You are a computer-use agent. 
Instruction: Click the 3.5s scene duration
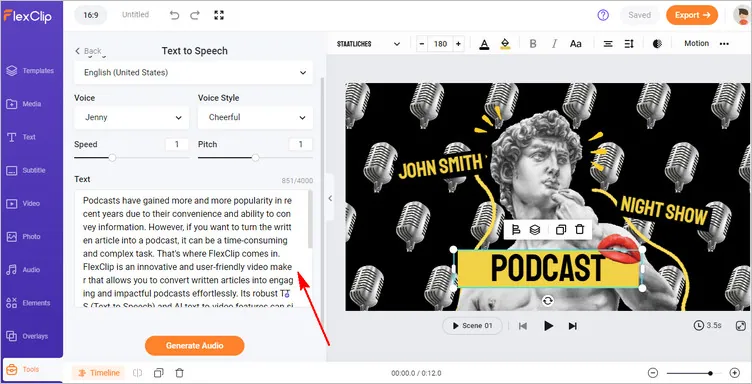click(x=707, y=326)
